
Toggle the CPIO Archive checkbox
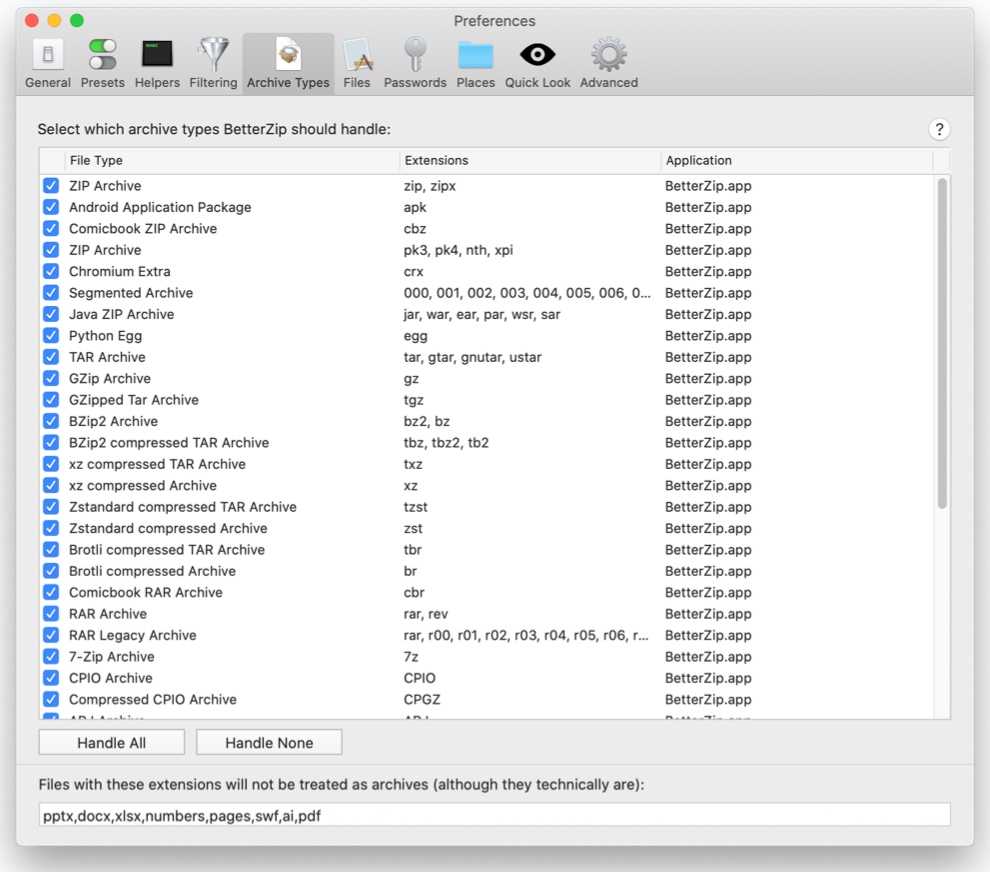tap(51, 678)
